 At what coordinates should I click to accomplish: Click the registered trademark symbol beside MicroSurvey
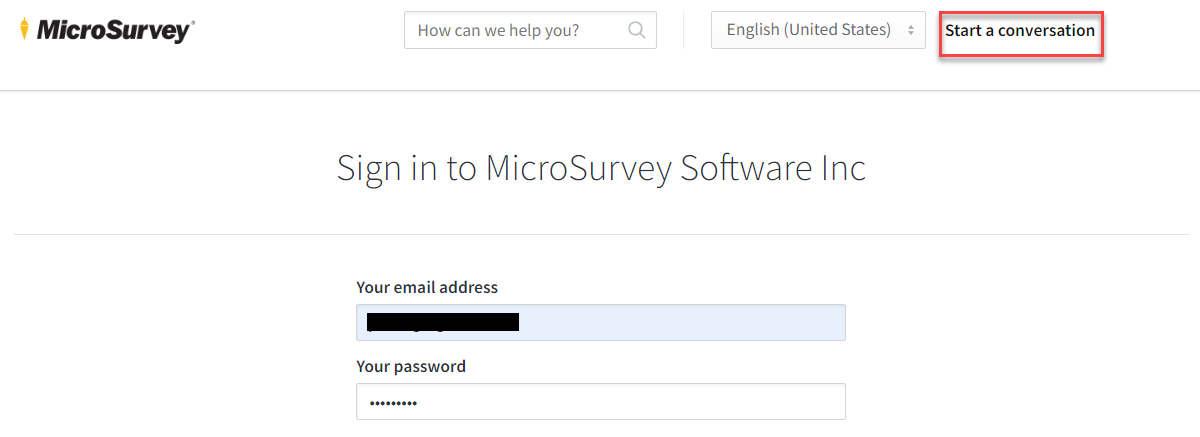tap(192, 23)
